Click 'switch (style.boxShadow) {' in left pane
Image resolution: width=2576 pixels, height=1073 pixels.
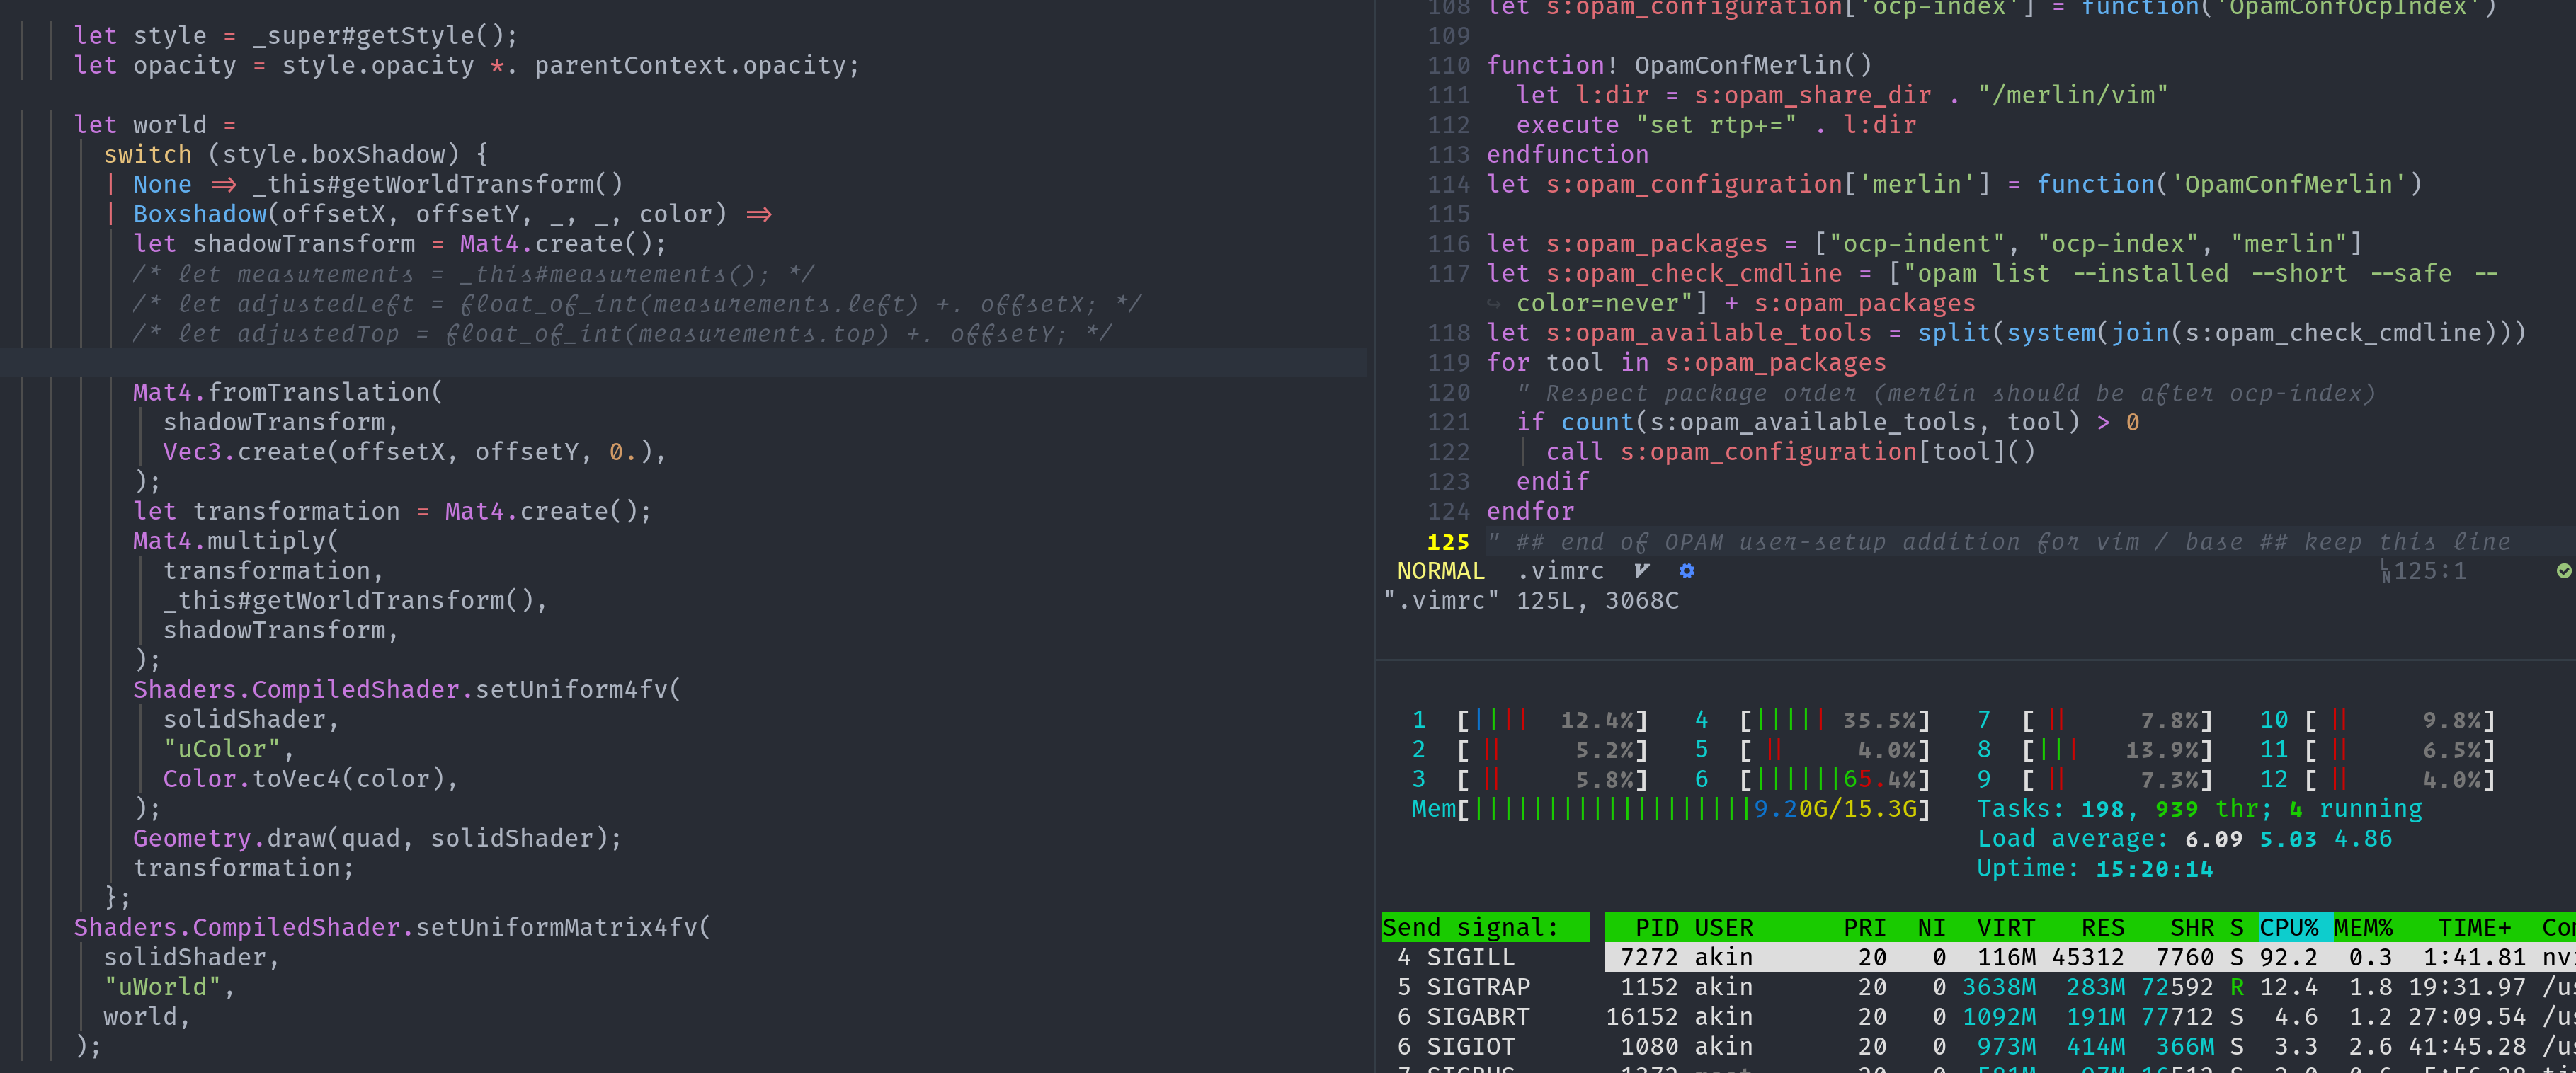tap(296, 155)
